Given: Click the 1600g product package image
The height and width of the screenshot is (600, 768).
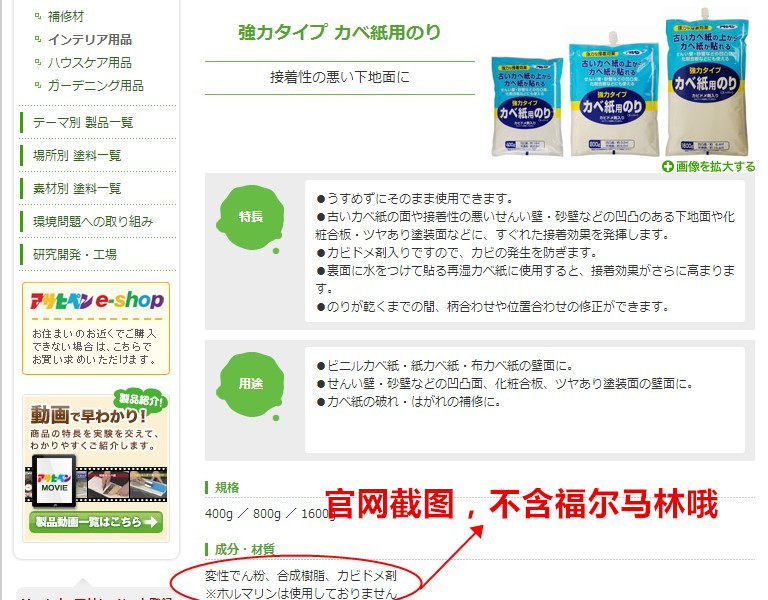Looking at the screenshot, I should [707, 82].
